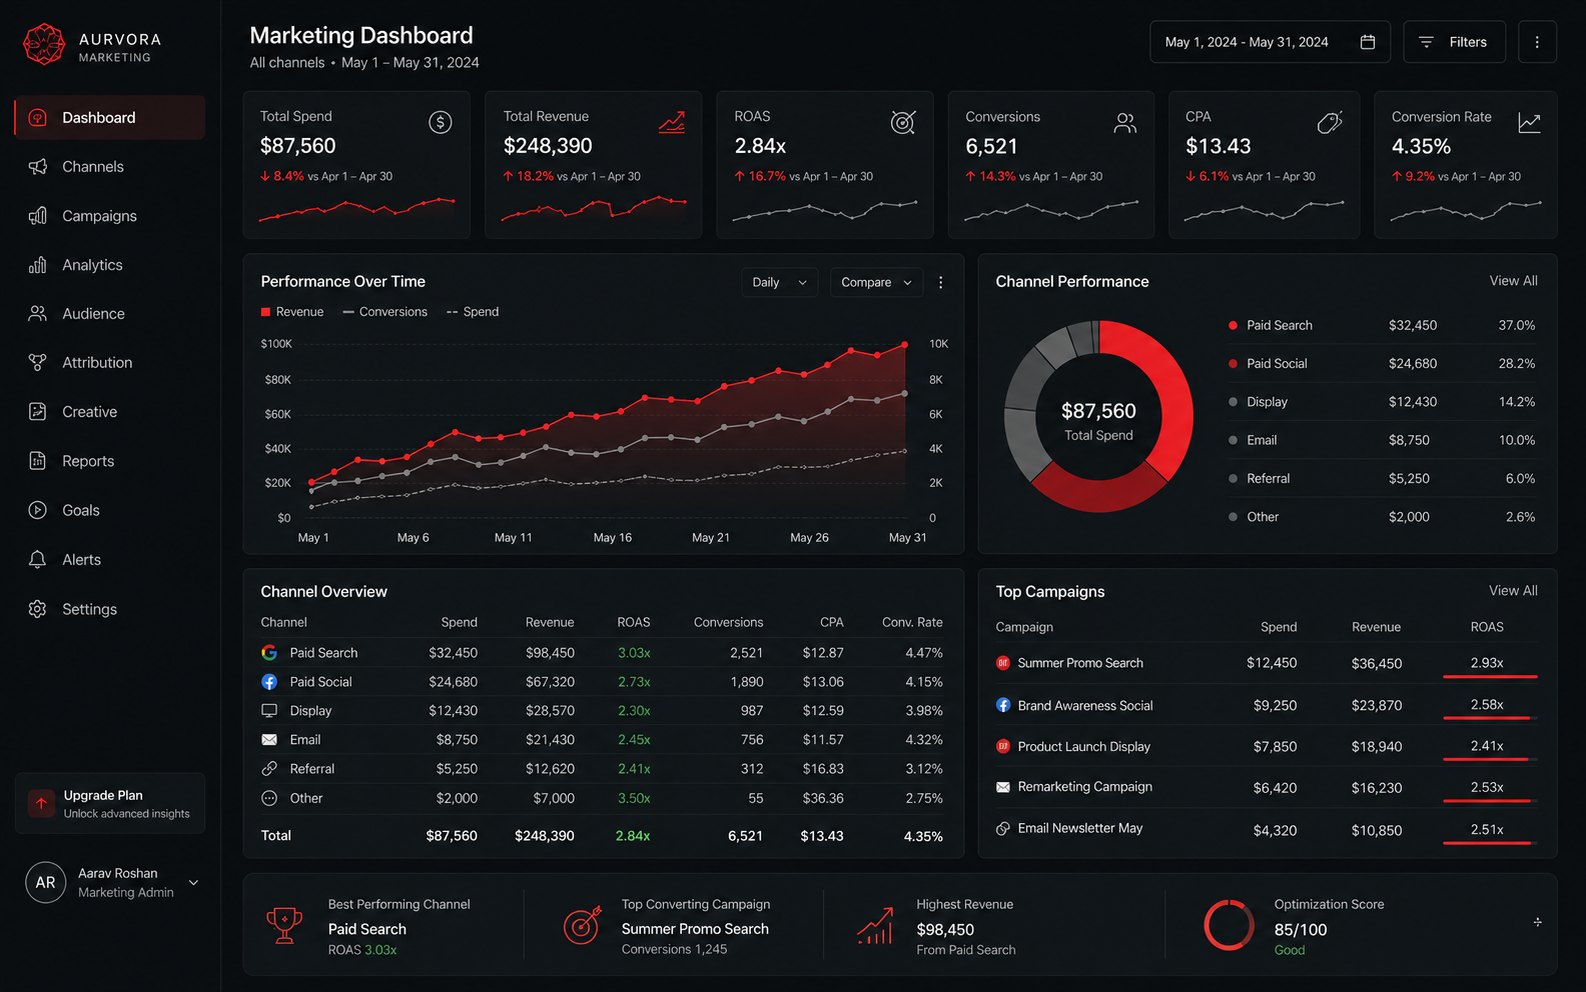
Task: Click Upgrade Plan button
Action: point(110,803)
